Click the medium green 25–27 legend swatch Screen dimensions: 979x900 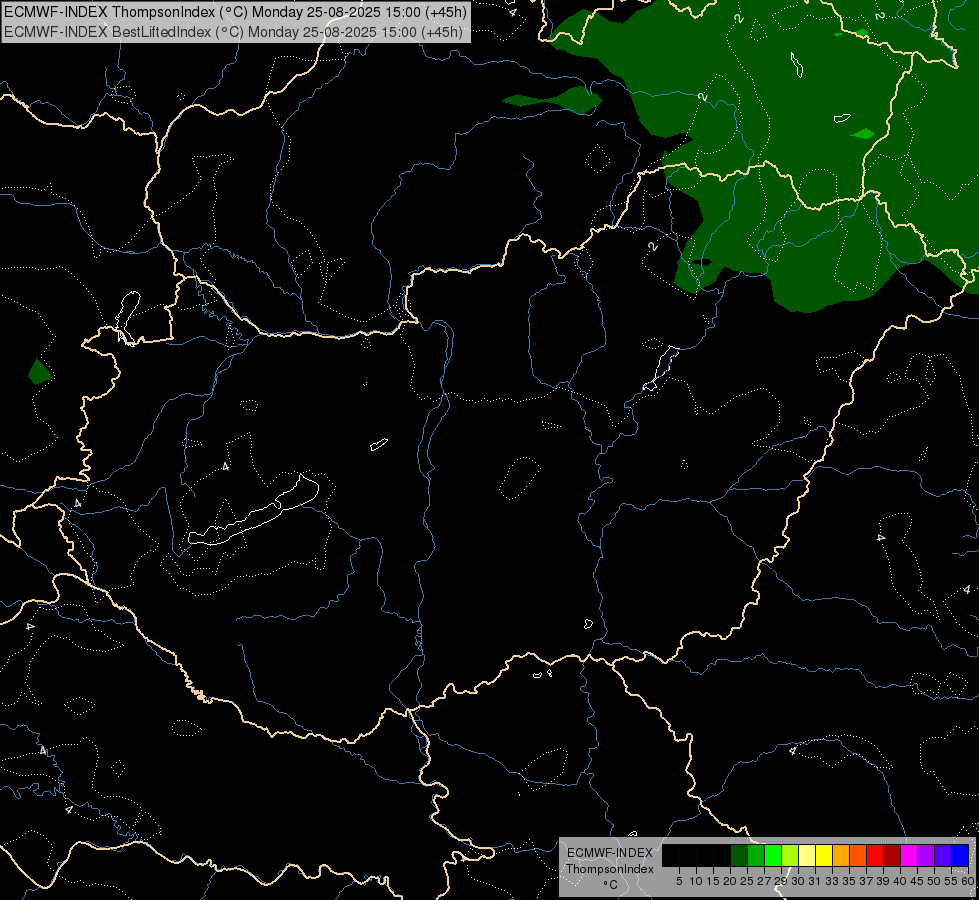coord(756,855)
